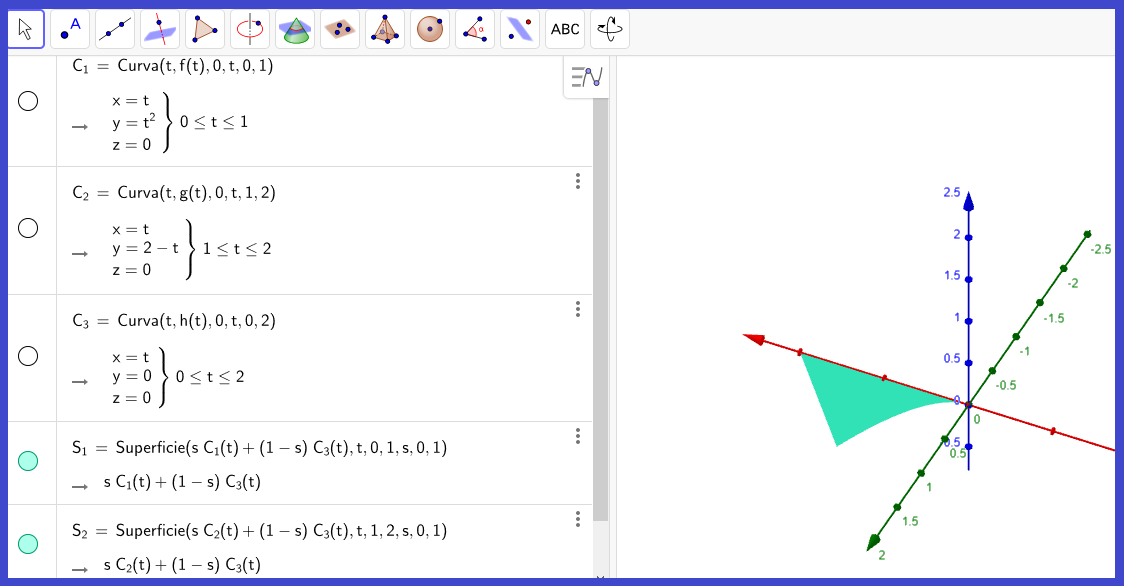Open the three-dot menu for C₂

[578, 181]
